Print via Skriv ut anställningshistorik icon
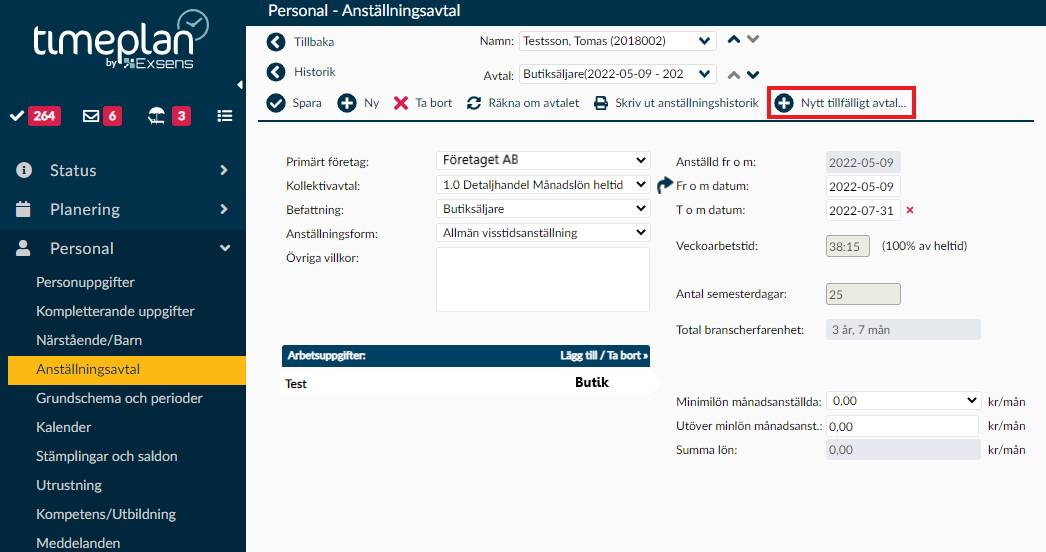The width and height of the screenshot is (1046, 552). coord(601,103)
